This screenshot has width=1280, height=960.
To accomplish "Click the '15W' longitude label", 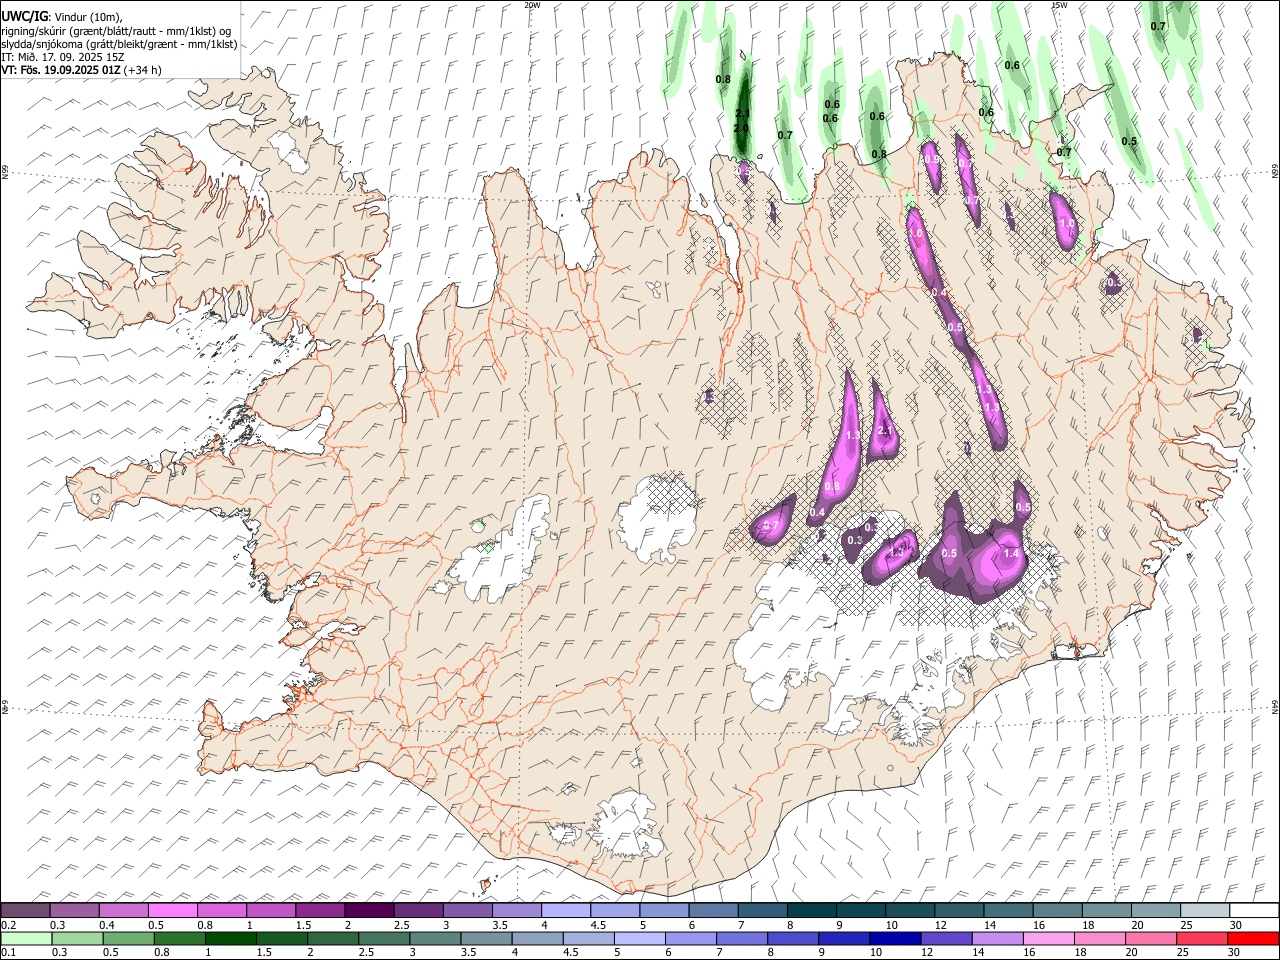I will [x=1059, y=5].
